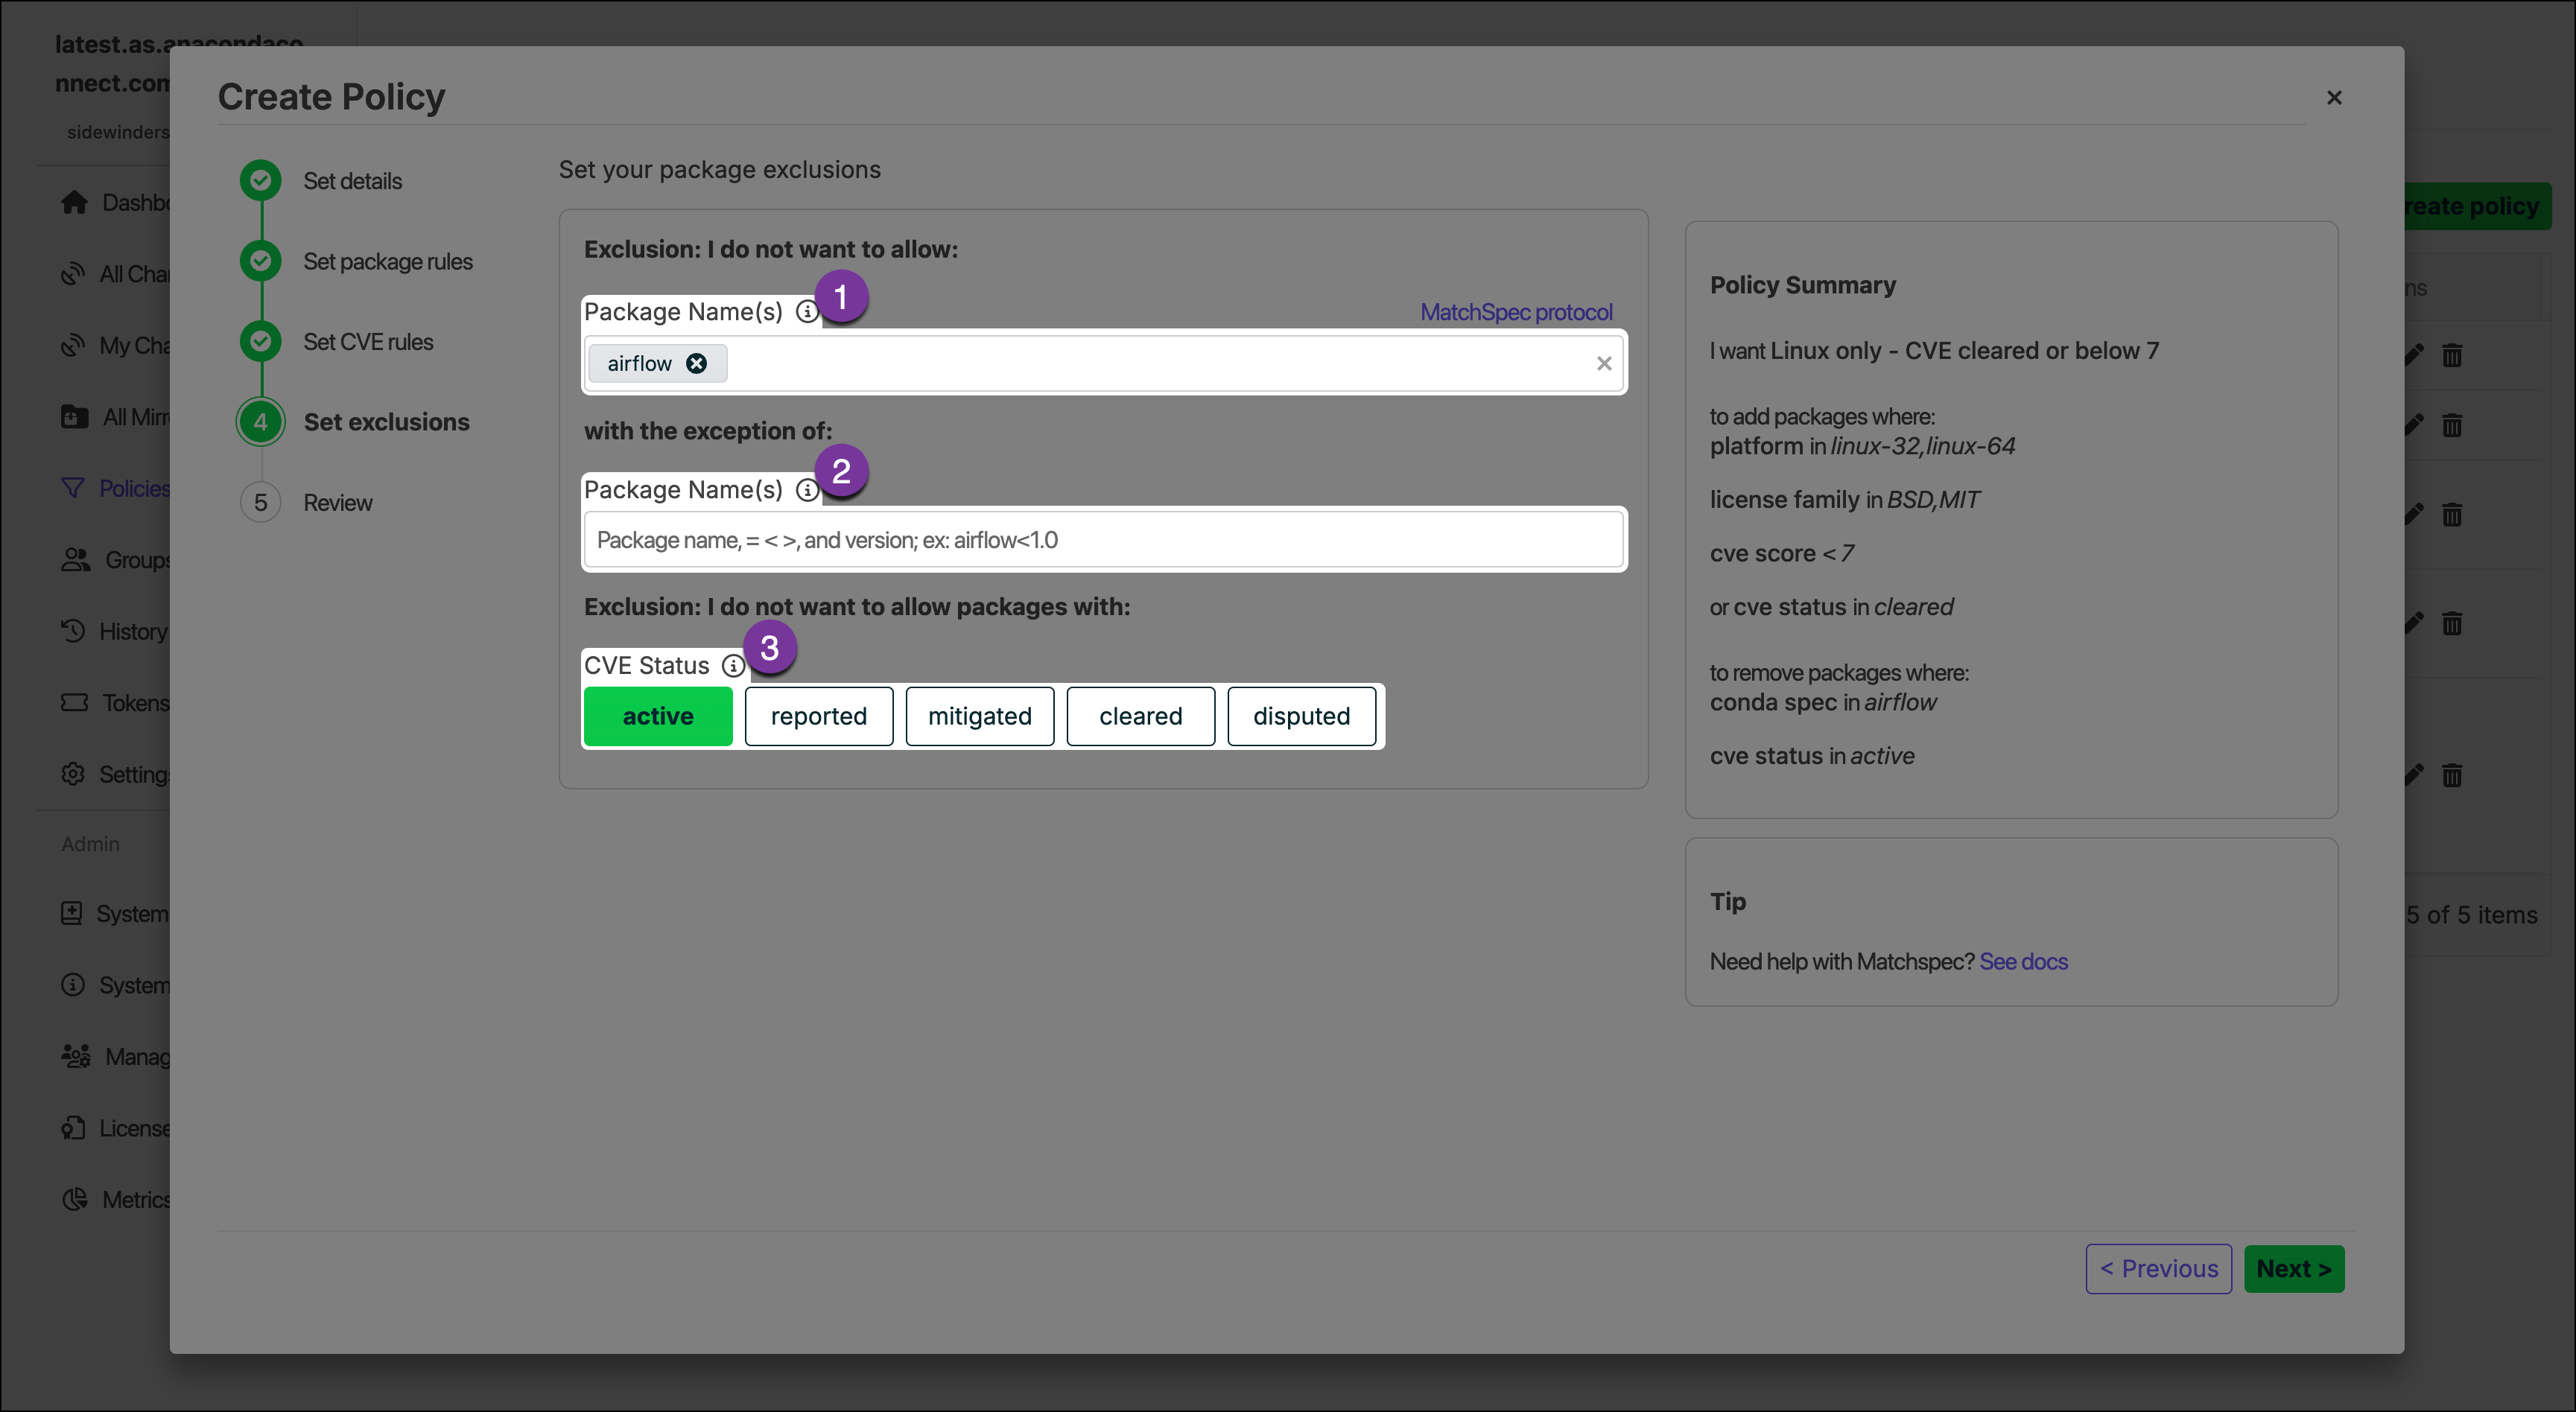Click info icon next to first Package Name(s)

coord(806,312)
